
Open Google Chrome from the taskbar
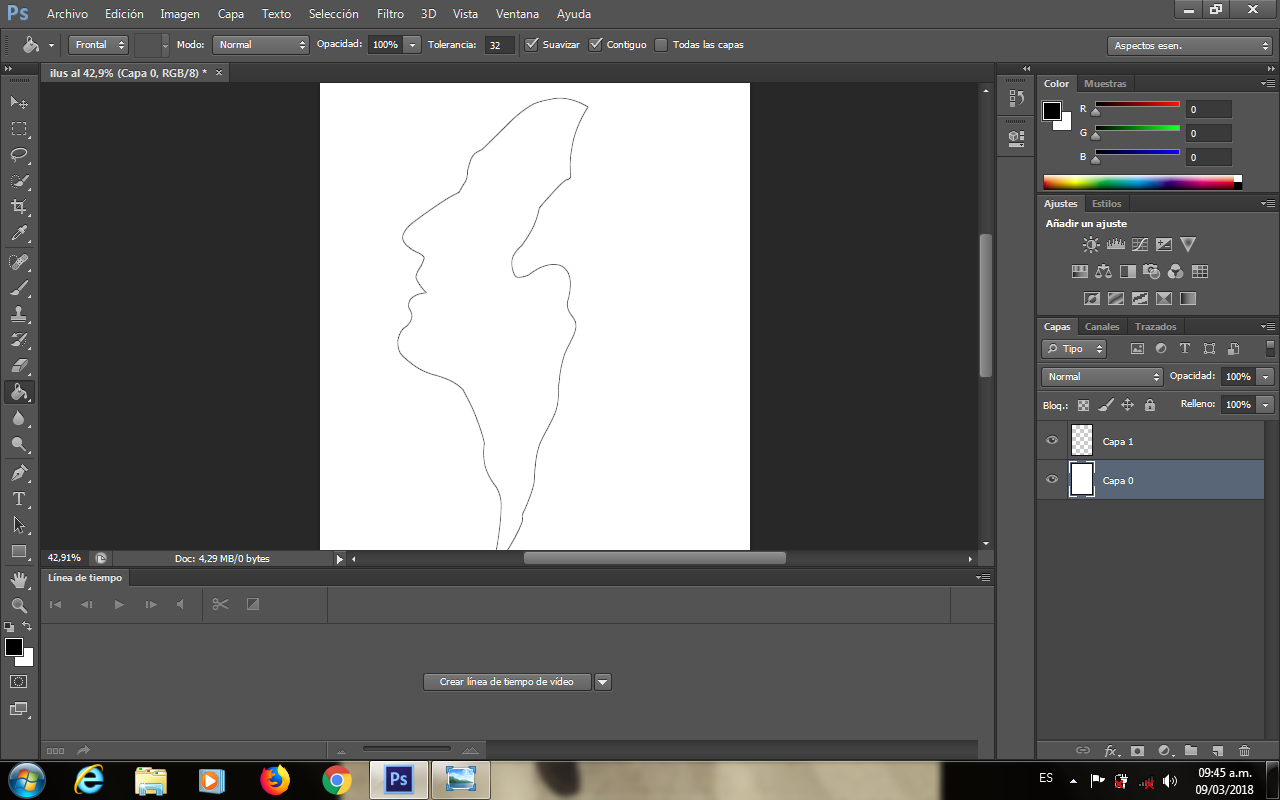(x=337, y=779)
